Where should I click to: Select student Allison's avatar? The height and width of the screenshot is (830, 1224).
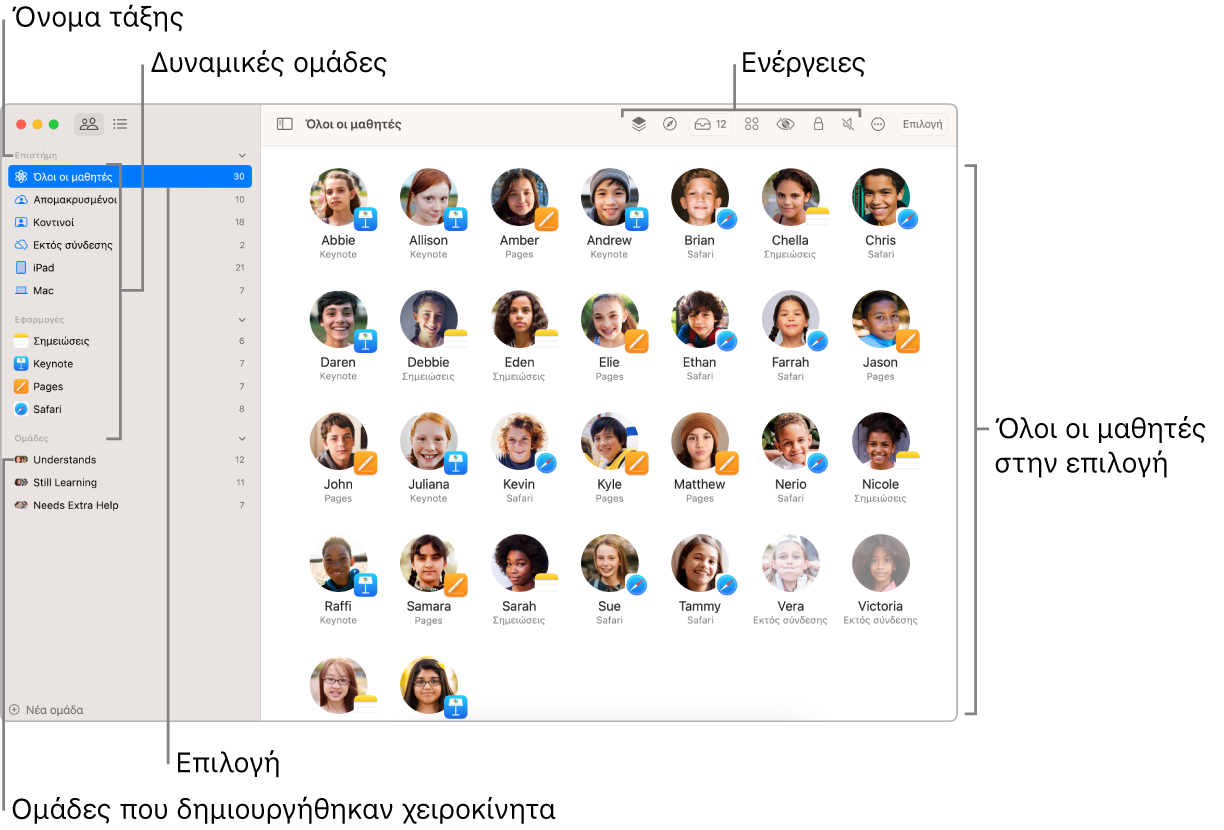point(429,197)
